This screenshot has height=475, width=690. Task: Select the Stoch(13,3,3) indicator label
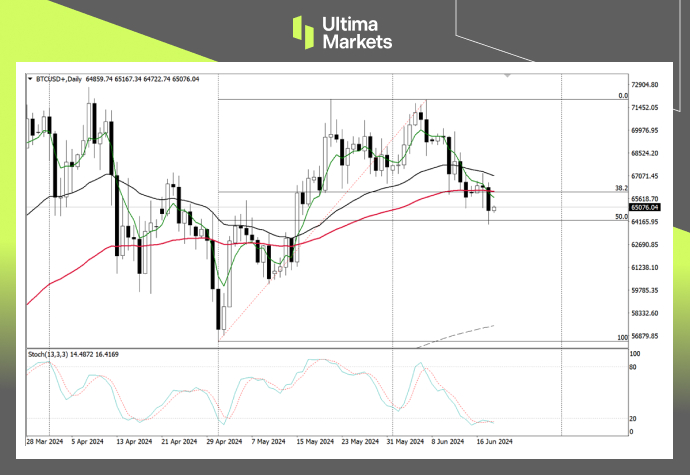tap(50, 355)
